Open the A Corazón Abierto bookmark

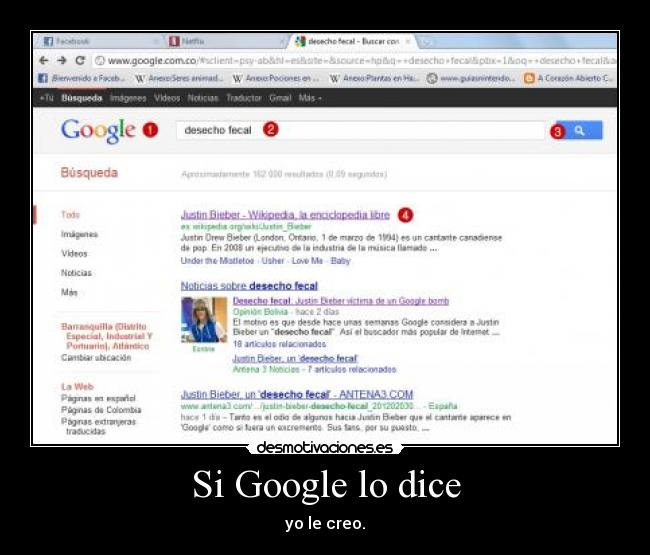click(568, 78)
